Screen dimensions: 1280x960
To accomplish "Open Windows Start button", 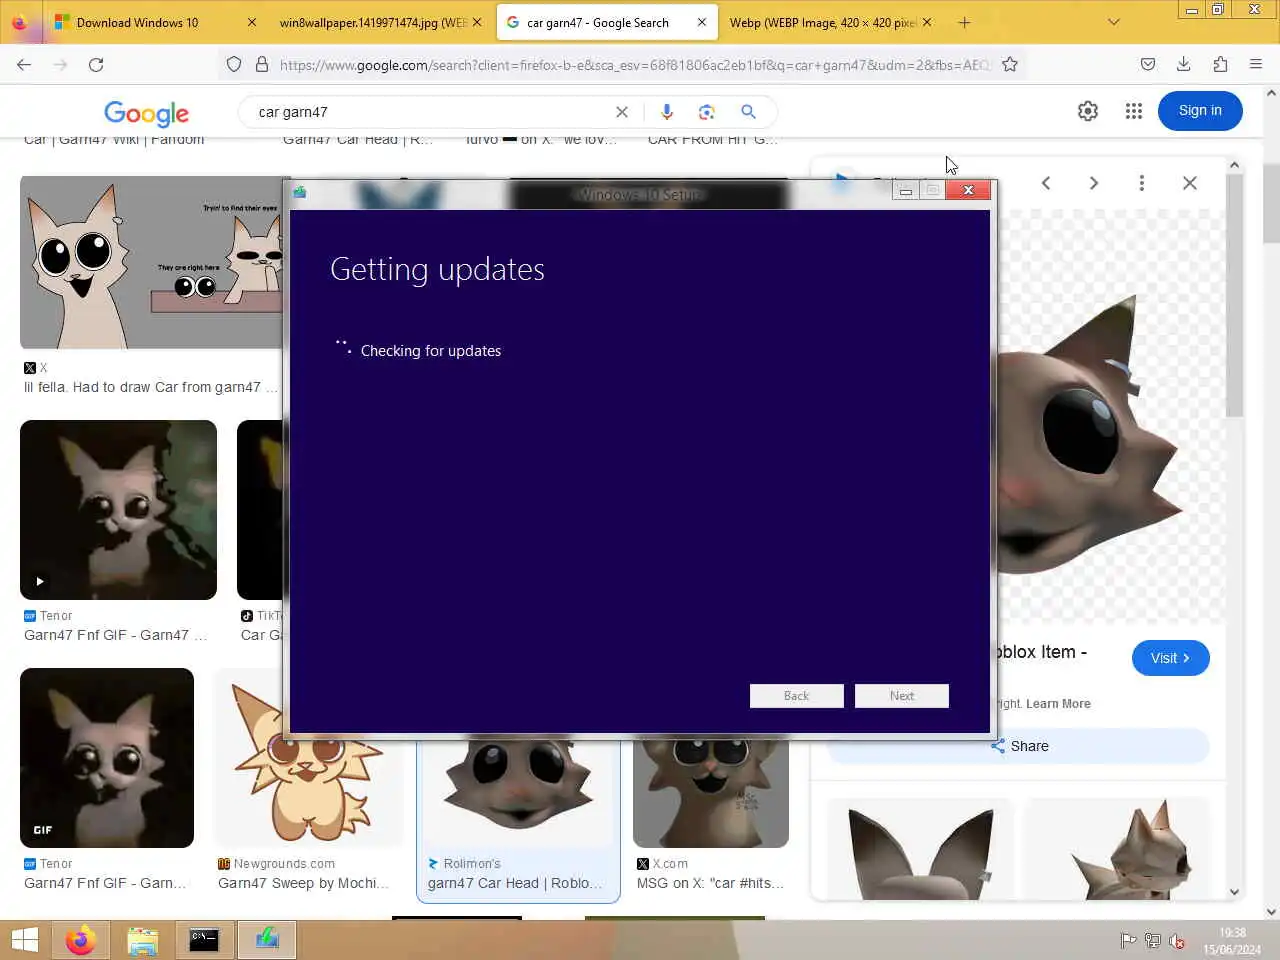I will (x=25, y=940).
